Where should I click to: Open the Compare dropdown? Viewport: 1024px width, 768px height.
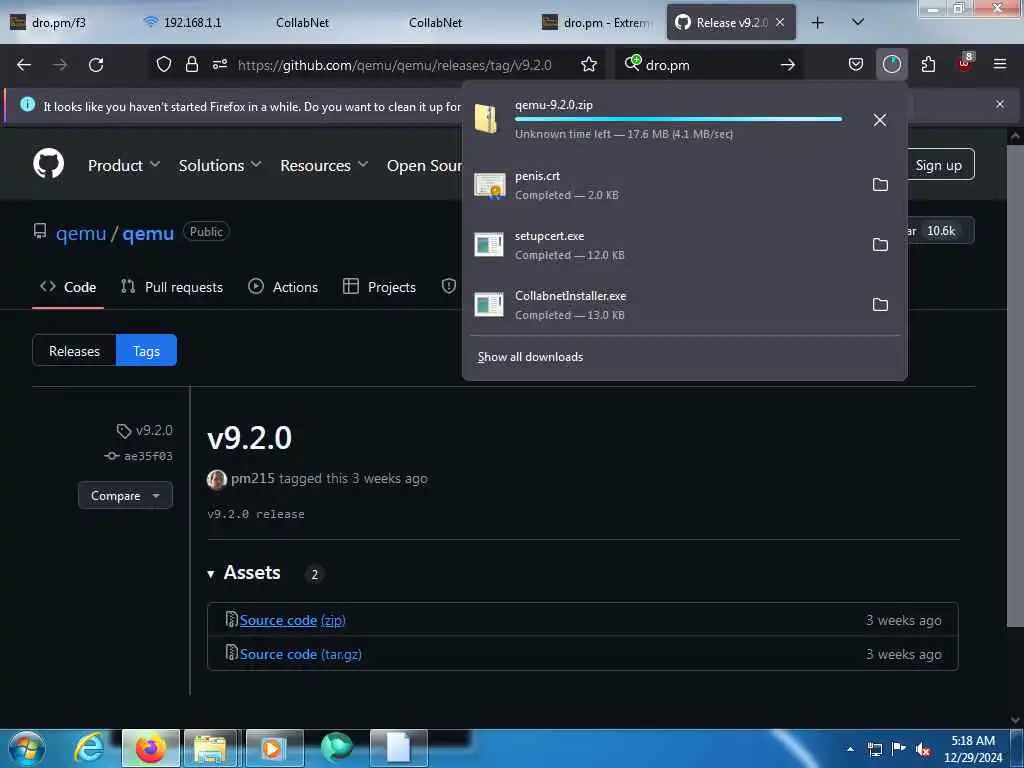coord(125,496)
